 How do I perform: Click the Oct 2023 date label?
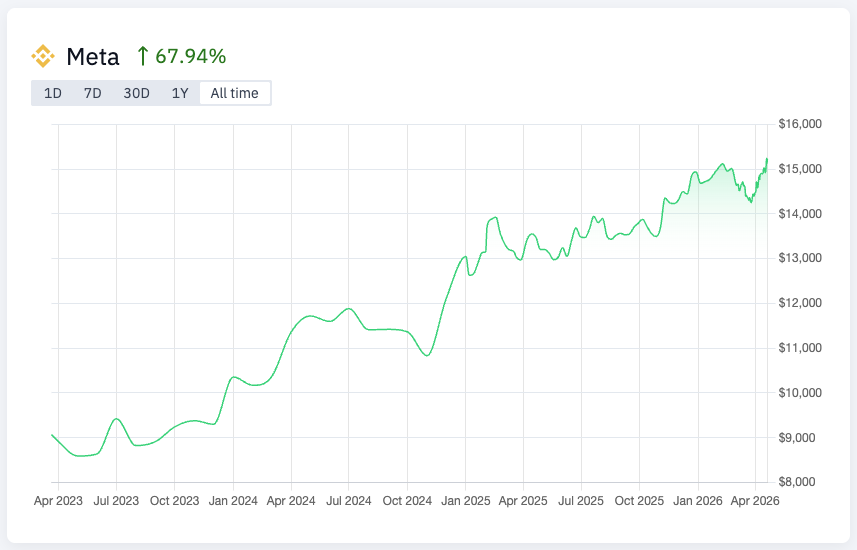(174, 501)
